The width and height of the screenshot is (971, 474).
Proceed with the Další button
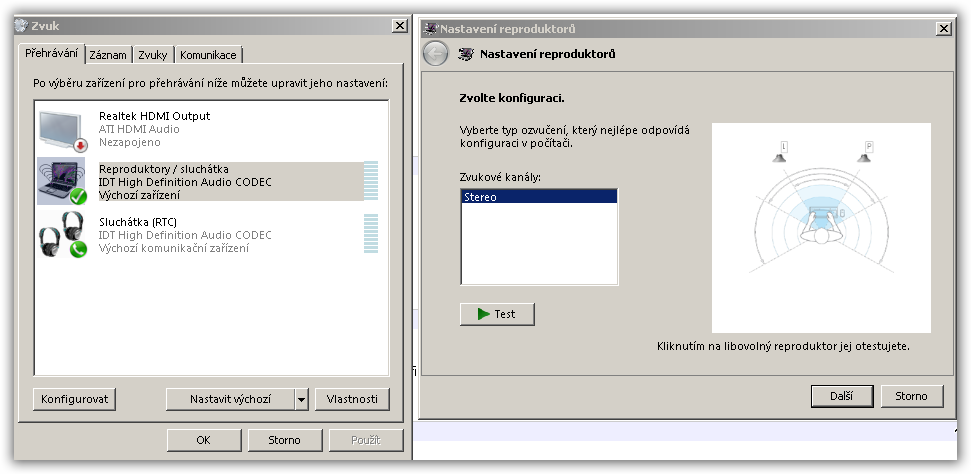841,396
